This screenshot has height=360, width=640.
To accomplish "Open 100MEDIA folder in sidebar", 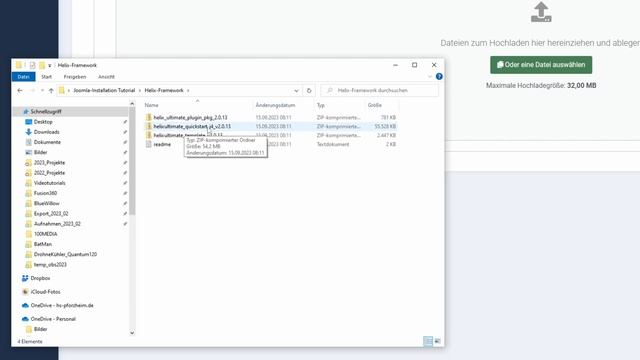I will pos(45,234).
